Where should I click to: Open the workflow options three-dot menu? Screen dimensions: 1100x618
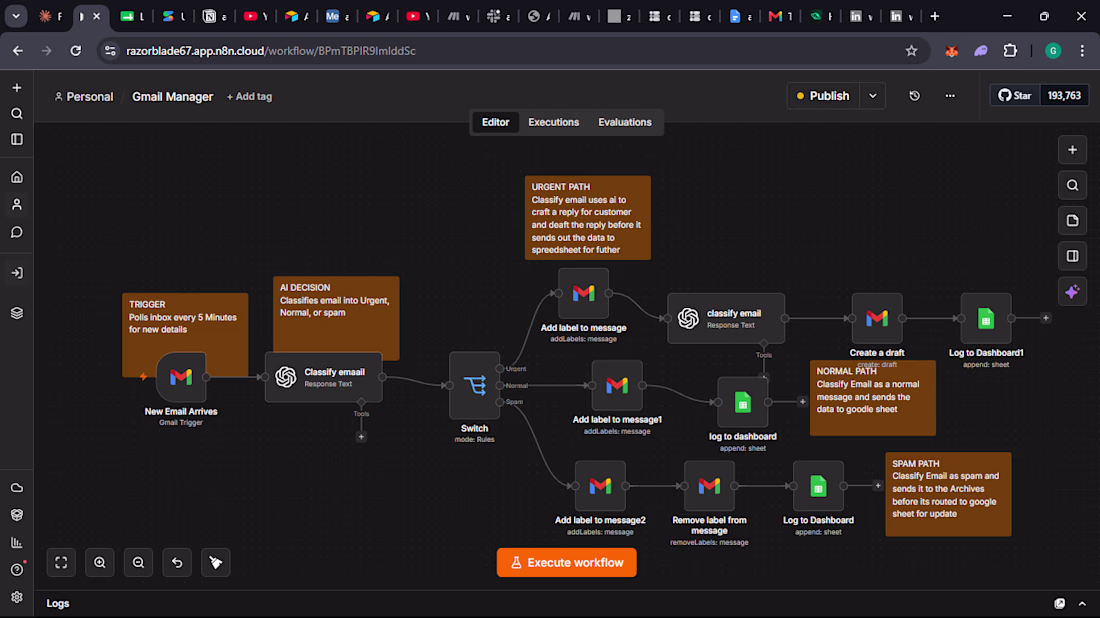(950, 96)
